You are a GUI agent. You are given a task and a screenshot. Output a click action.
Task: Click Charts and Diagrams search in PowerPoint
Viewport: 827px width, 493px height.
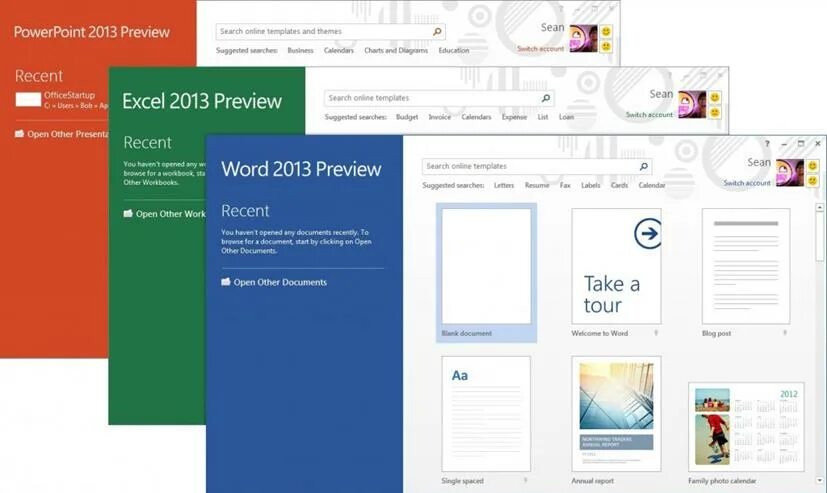point(396,51)
